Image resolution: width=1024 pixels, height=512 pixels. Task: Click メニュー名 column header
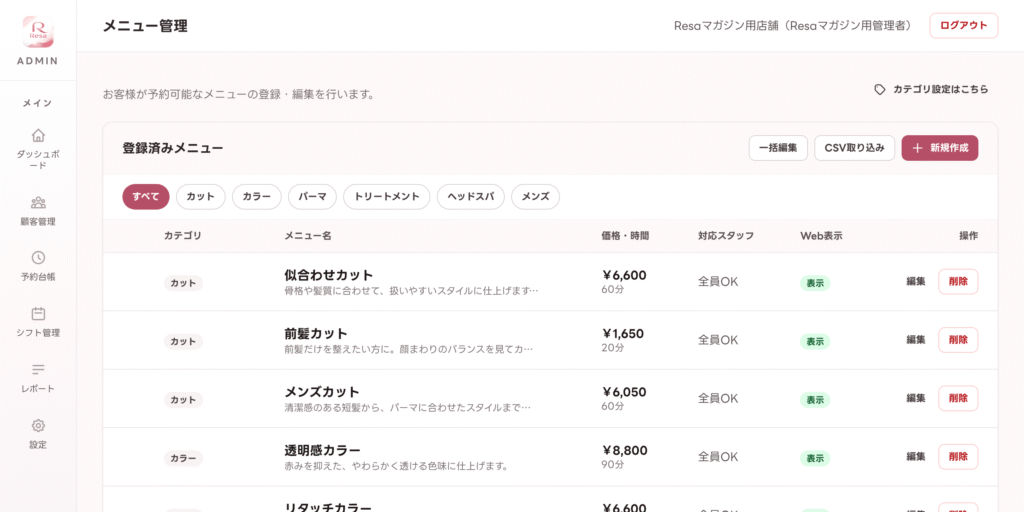(308, 236)
